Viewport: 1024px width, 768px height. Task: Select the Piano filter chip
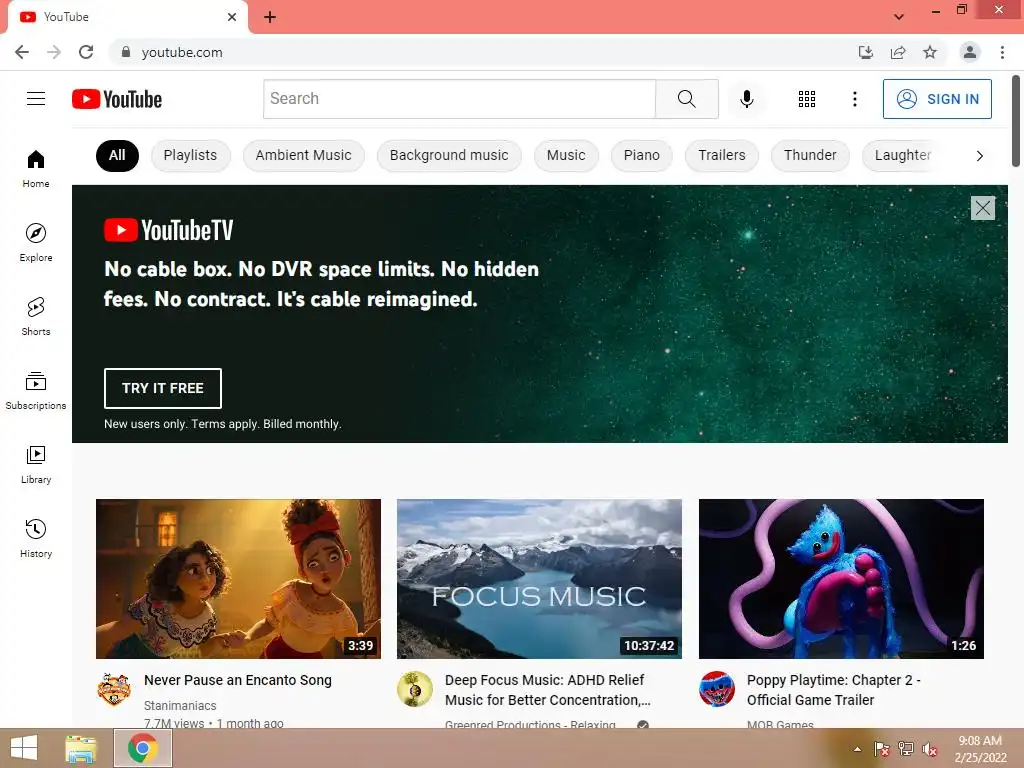tap(641, 155)
